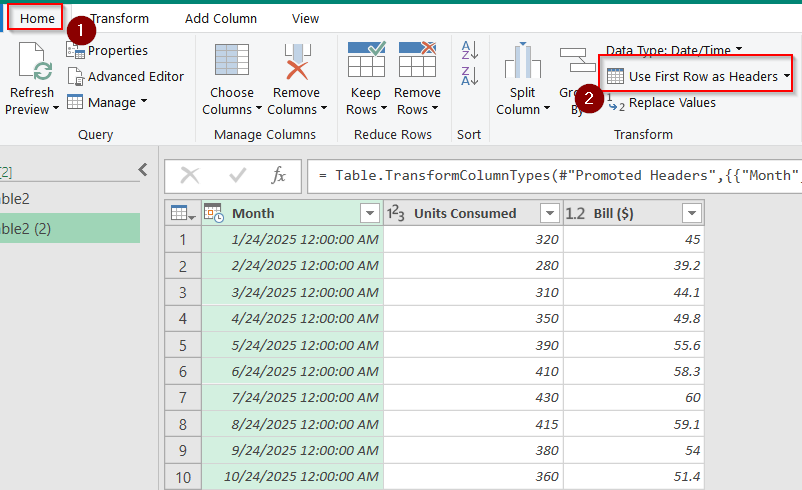Click cell 10/24/2025 12:00:00 AM
Screen dimensions: 802x490
(x=293, y=477)
